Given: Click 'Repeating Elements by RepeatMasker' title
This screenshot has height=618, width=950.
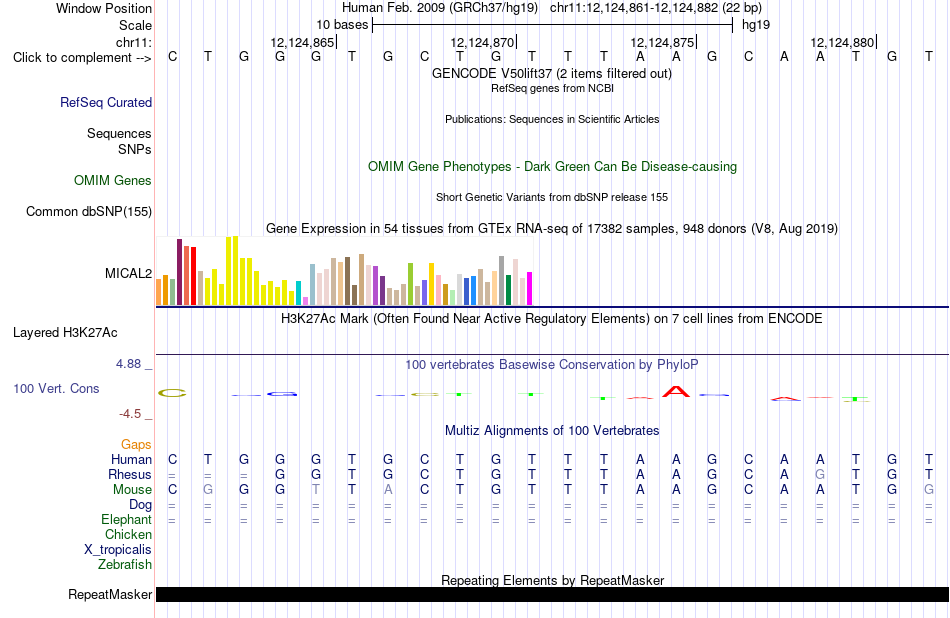Looking at the screenshot, I should coord(553,580).
